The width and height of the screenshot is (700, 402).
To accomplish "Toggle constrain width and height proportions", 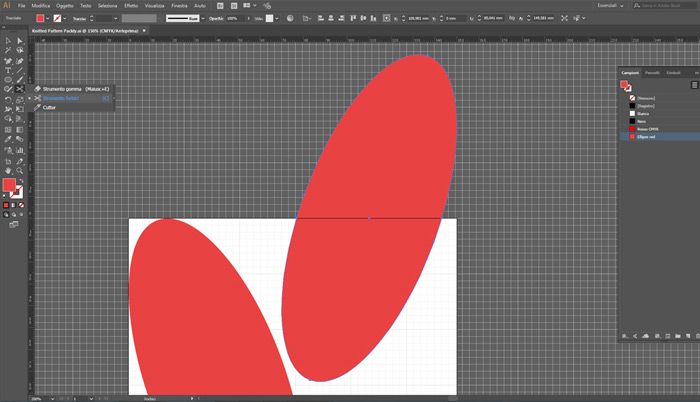I will [x=512, y=18].
